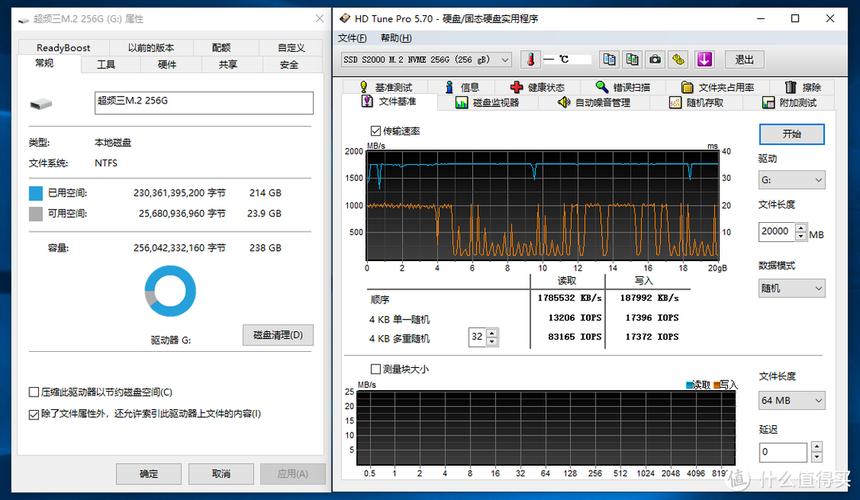Open the Erase (擦除) tab

click(x=803, y=87)
